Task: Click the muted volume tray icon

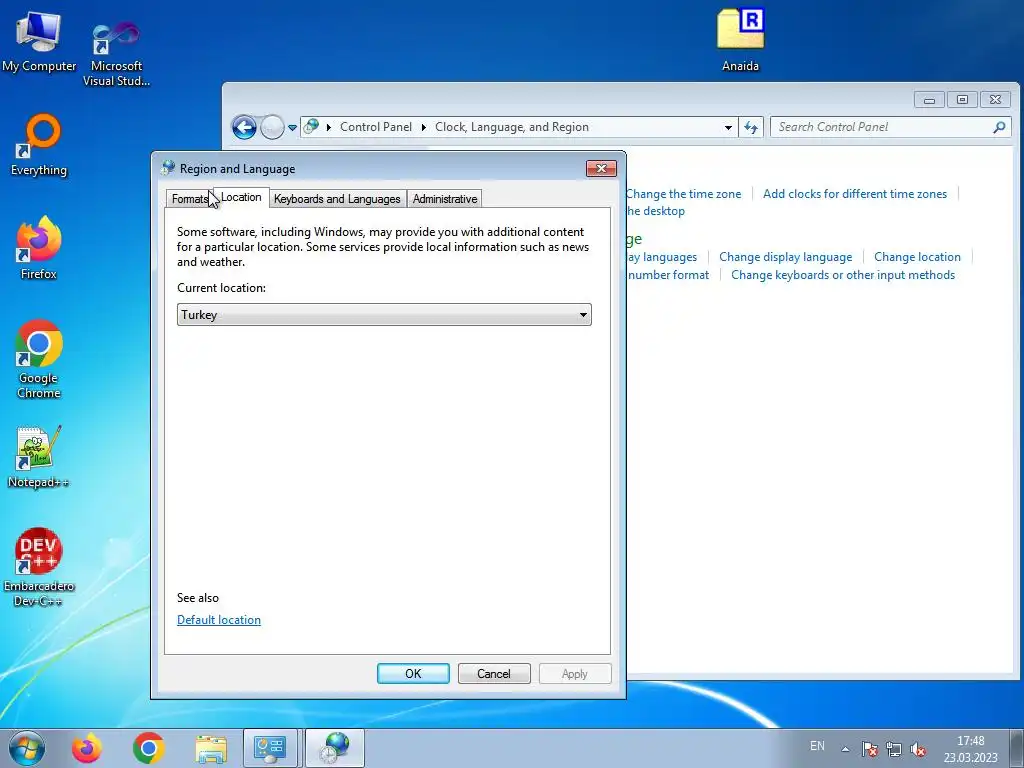Action: click(x=918, y=749)
